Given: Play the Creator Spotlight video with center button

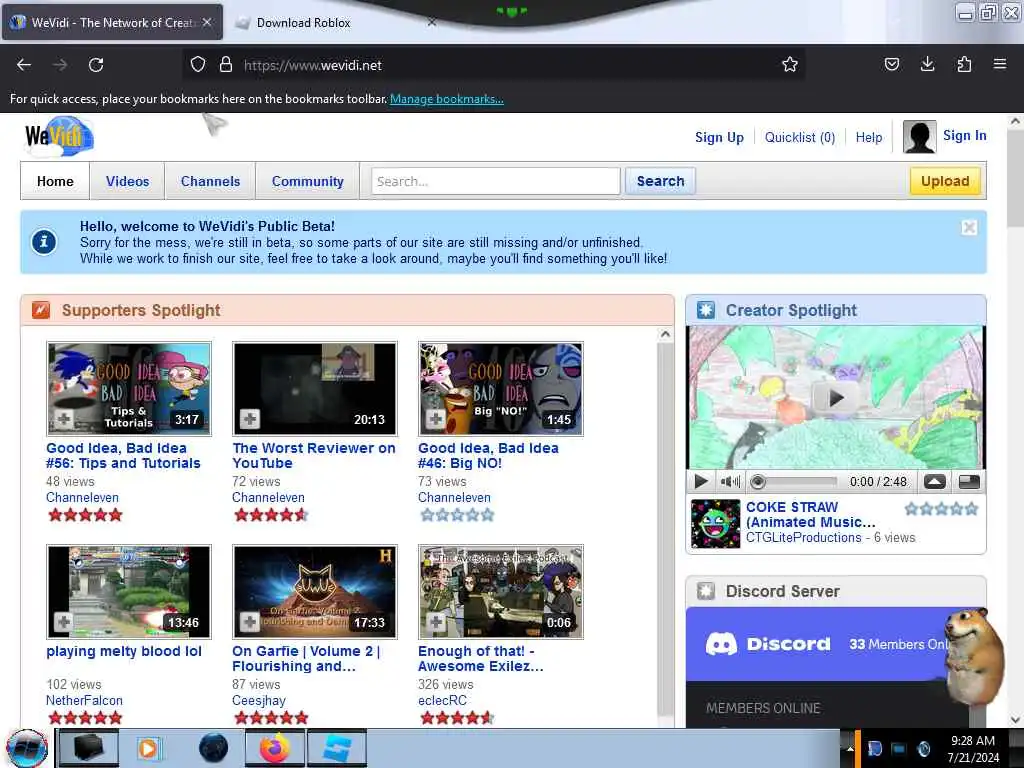Looking at the screenshot, I should tap(835, 398).
